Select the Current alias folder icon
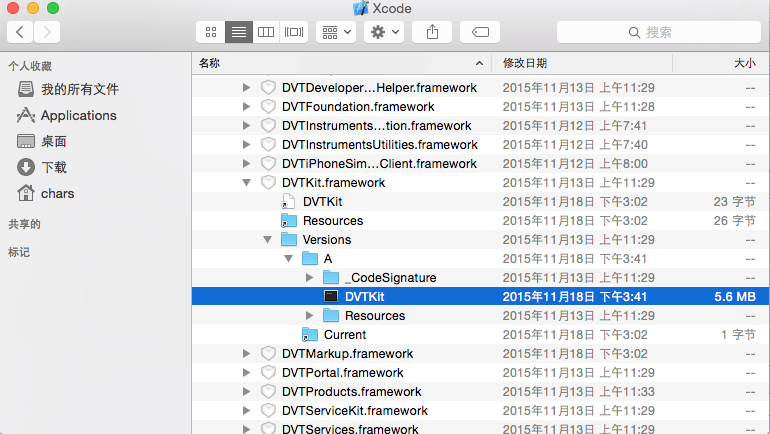The width and height of the screenshot is (770, 434). (310, 335)
